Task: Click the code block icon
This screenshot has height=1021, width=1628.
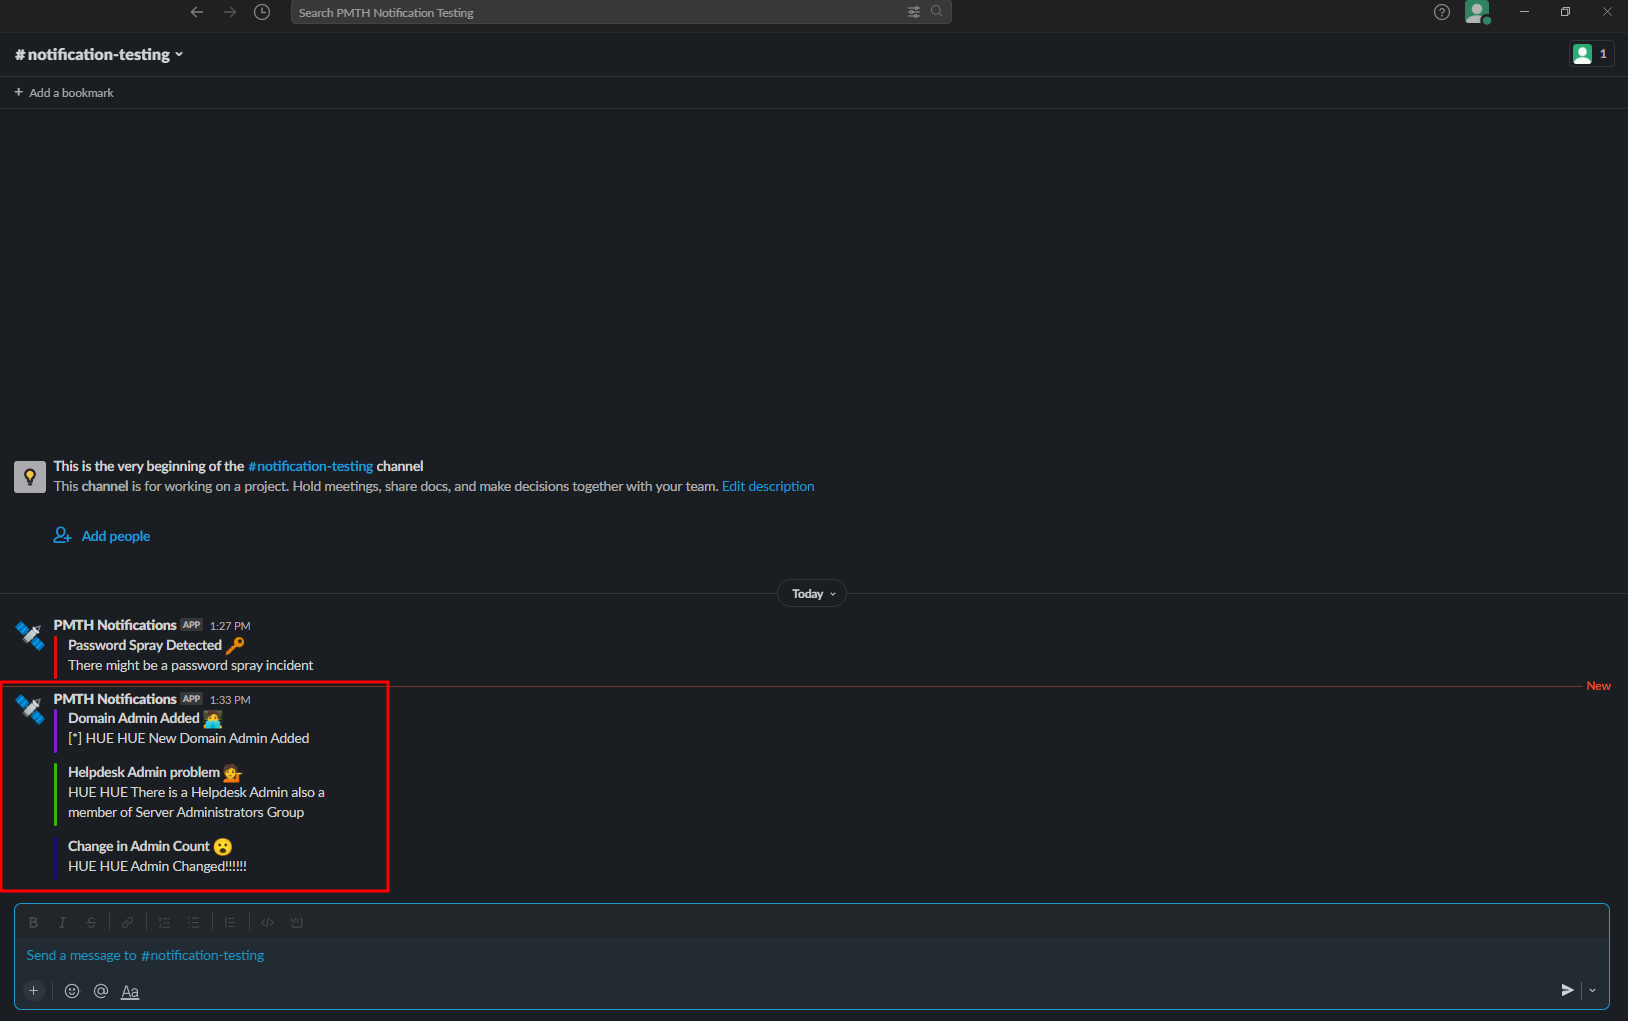Action: (296, 922)
